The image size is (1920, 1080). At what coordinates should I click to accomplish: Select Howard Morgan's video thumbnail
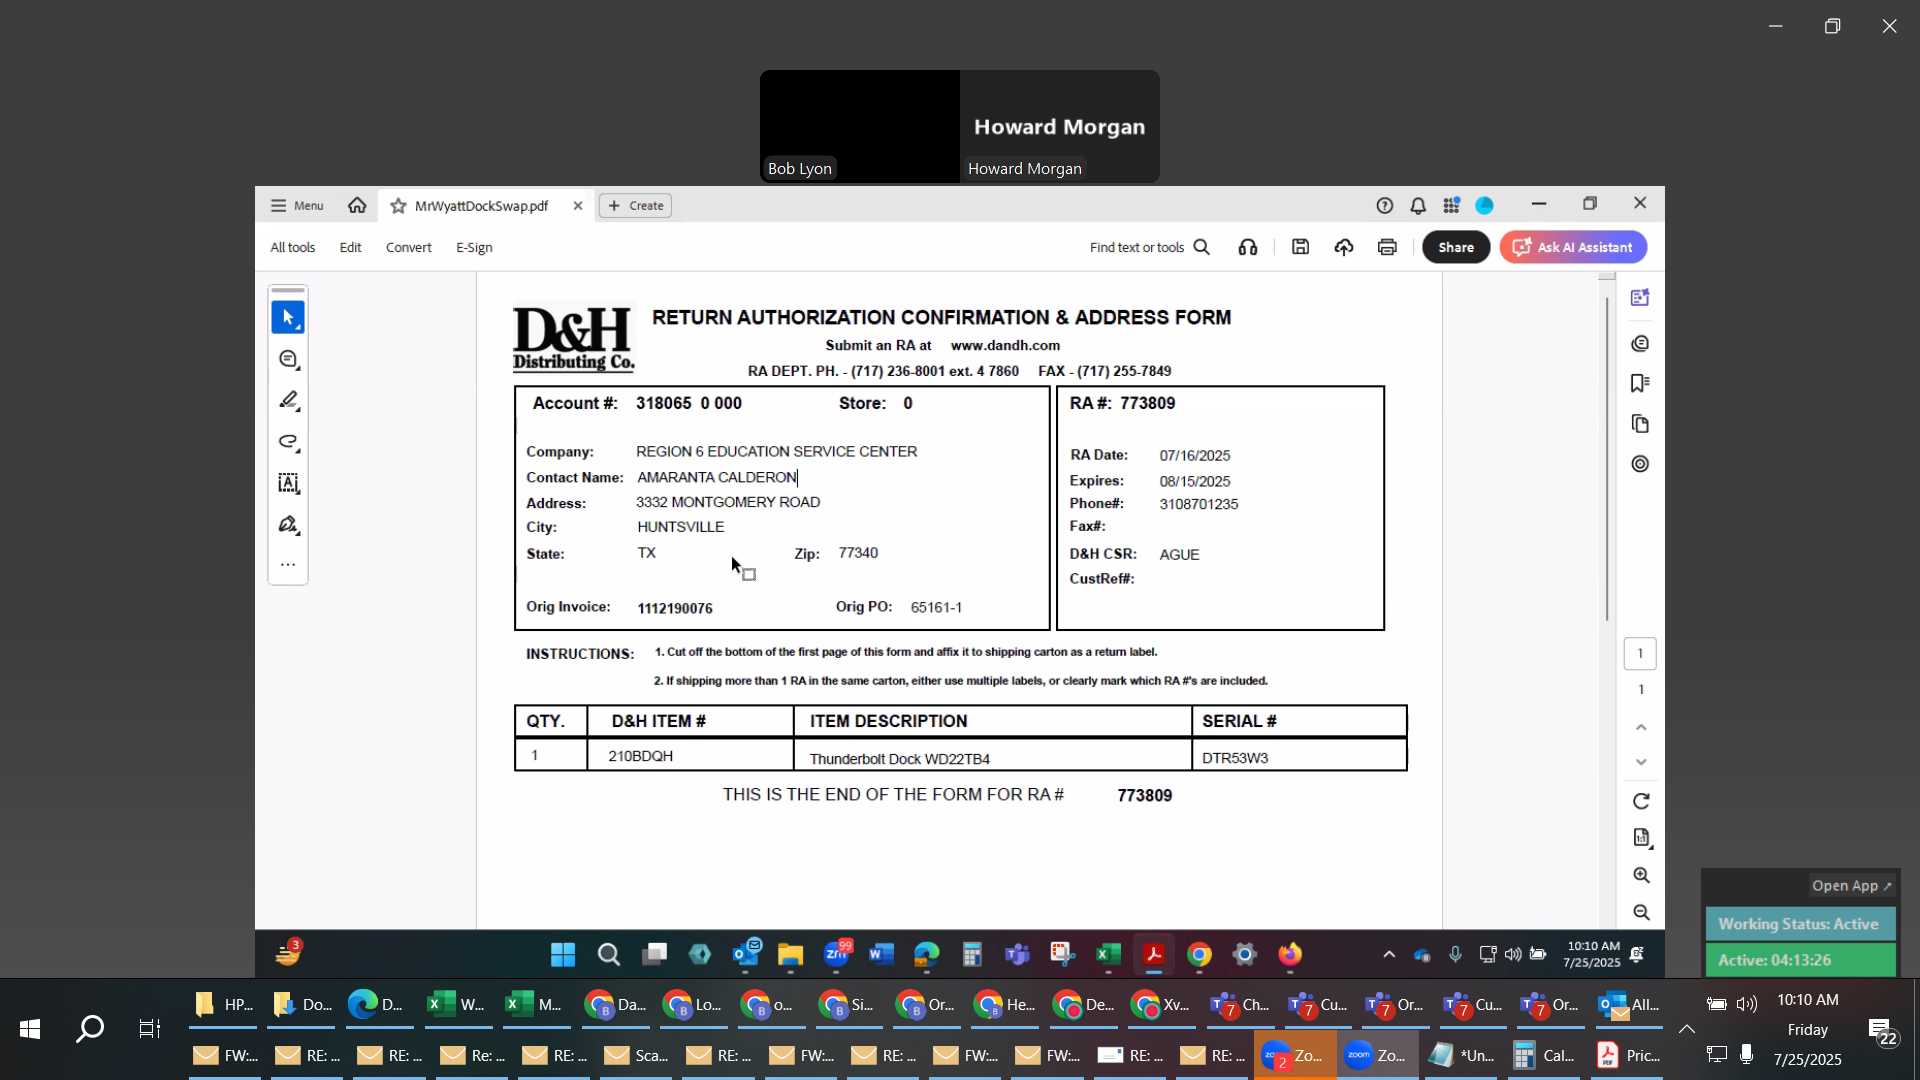coord(1059,126)
